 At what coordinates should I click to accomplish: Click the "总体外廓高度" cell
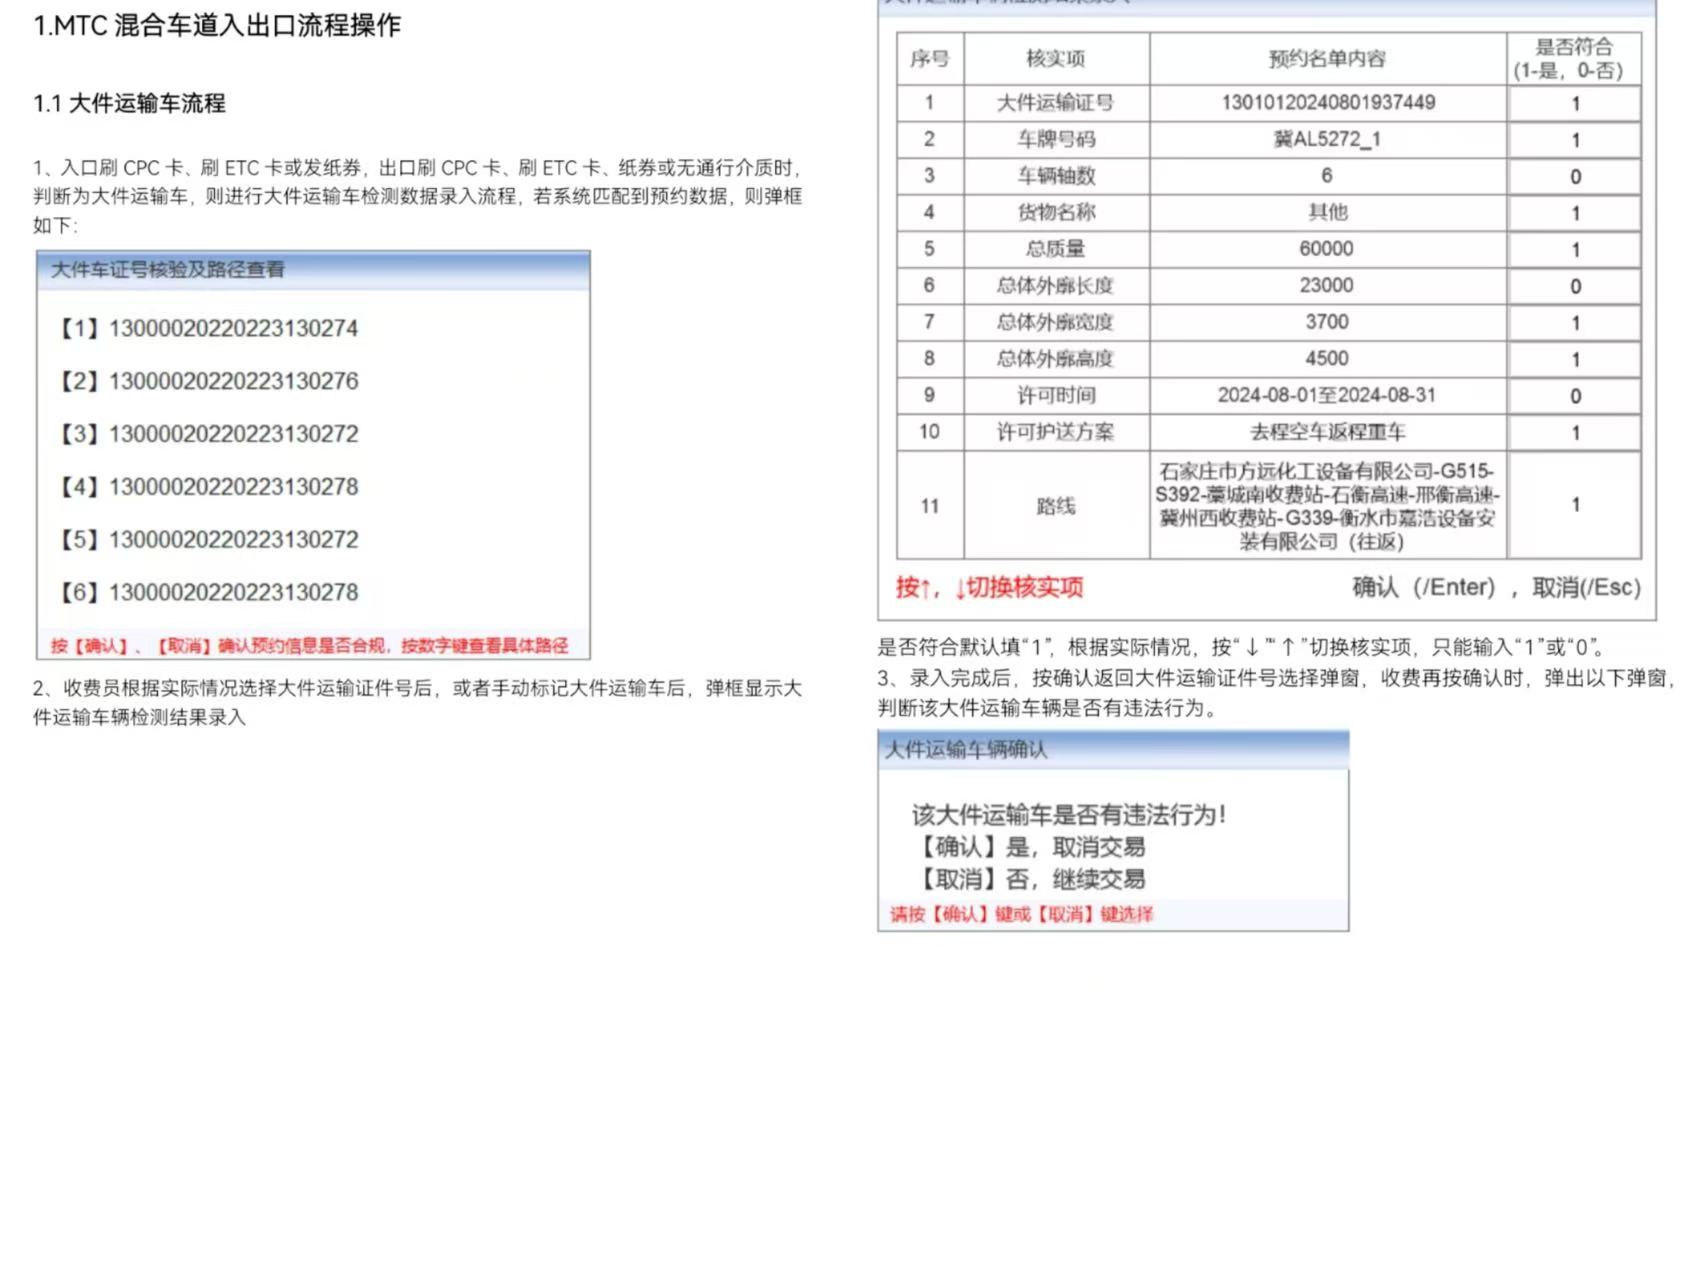click(x=1055, y=359)
